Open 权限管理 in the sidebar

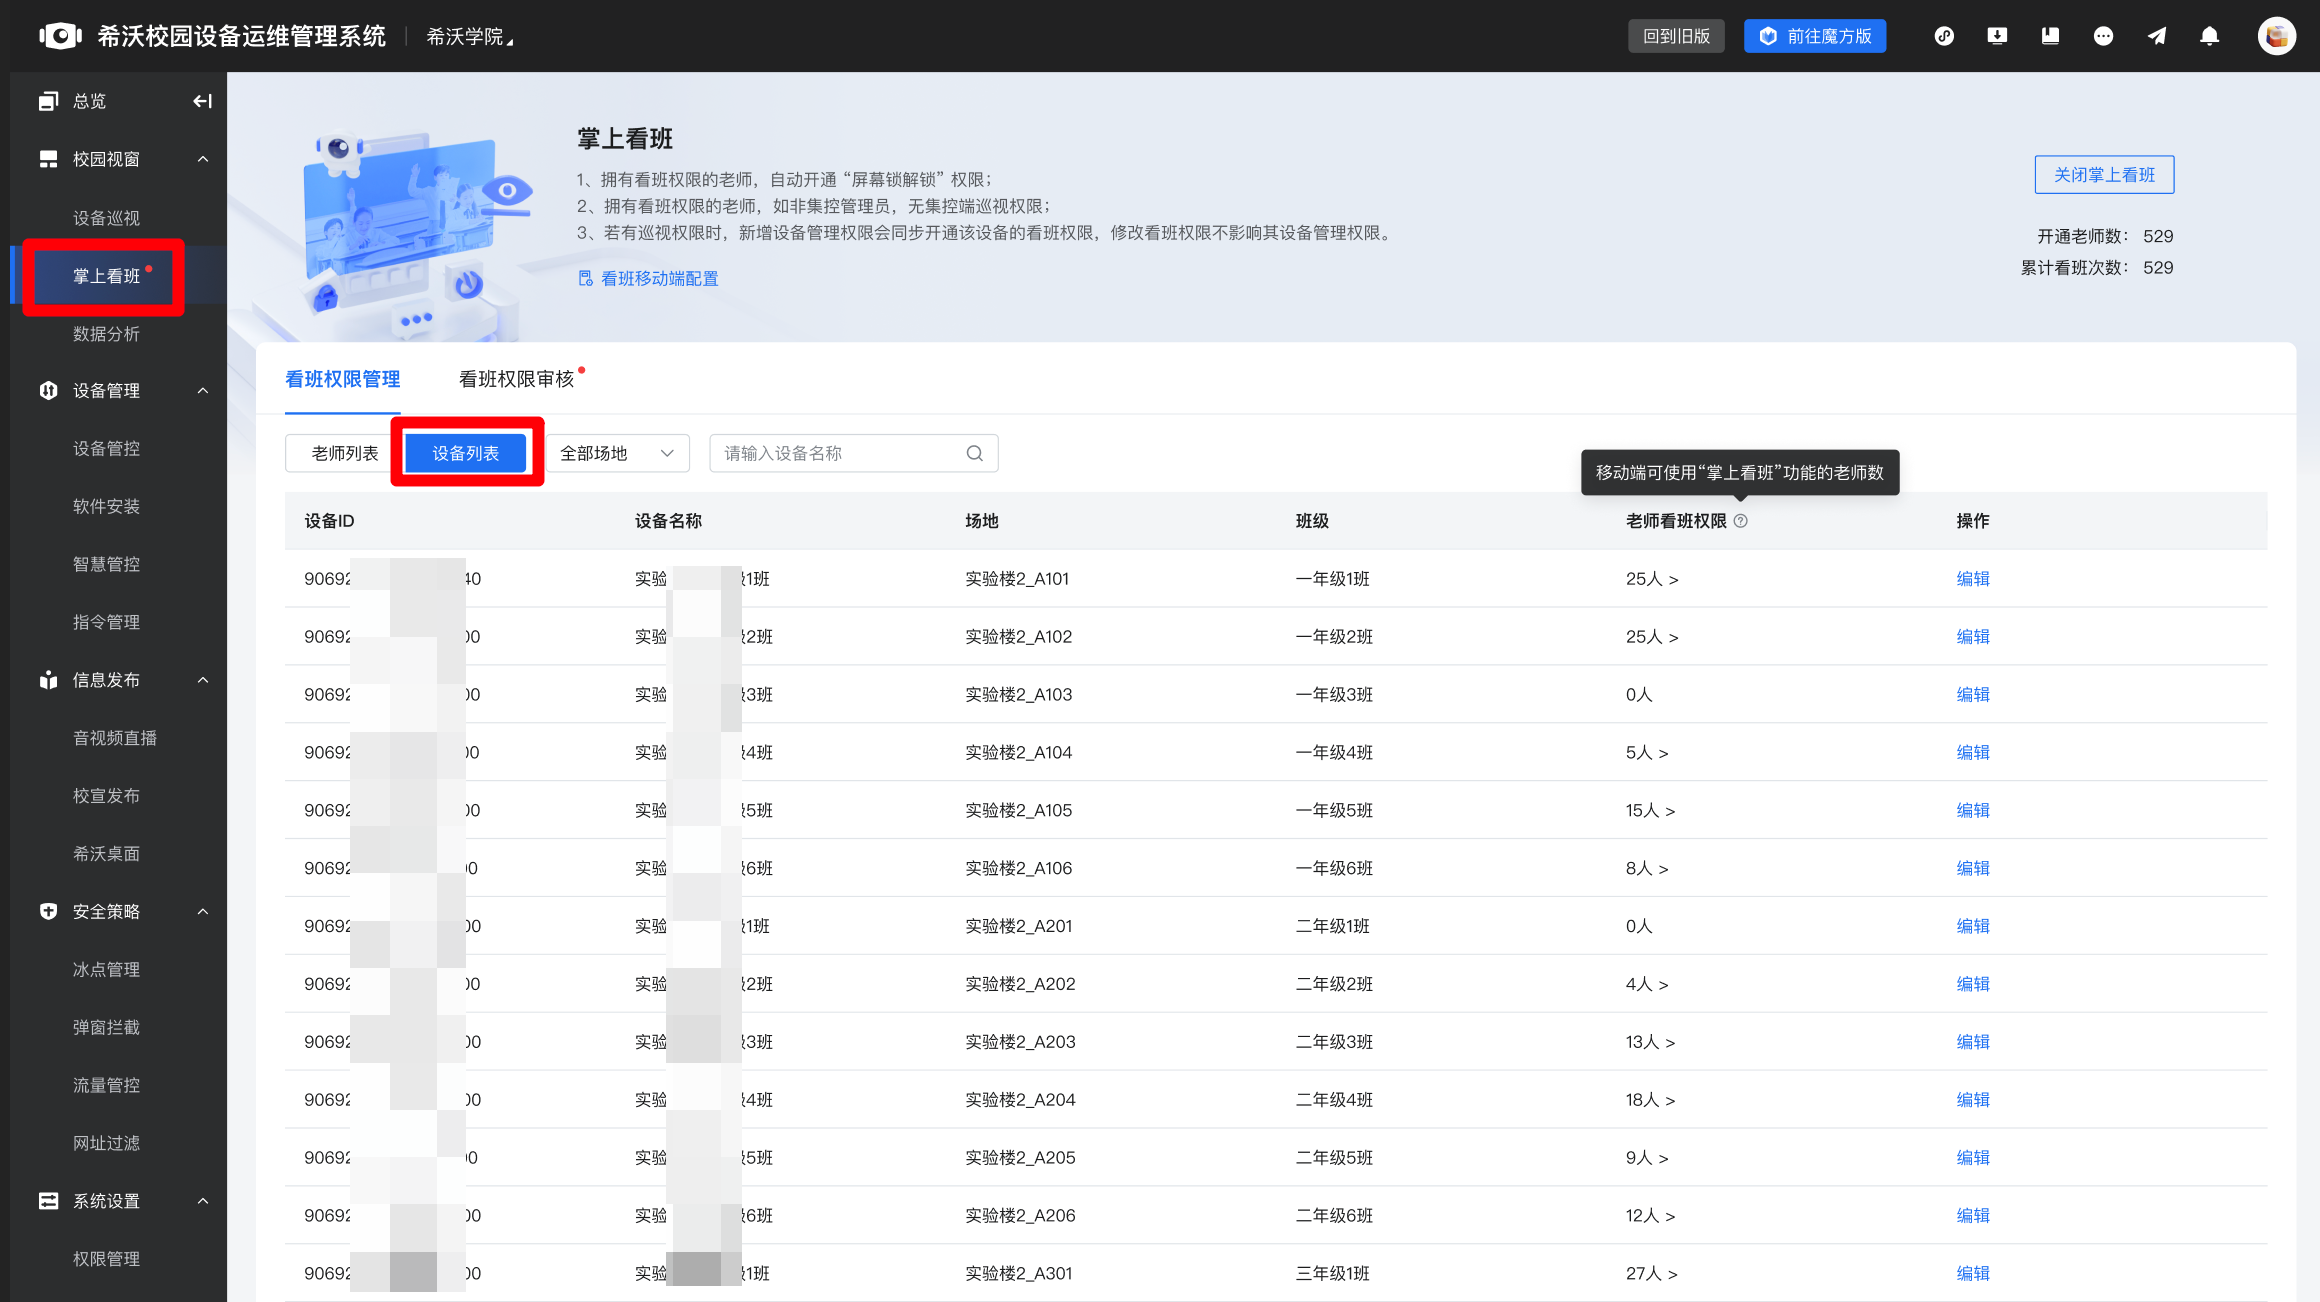pos(106,1259)
